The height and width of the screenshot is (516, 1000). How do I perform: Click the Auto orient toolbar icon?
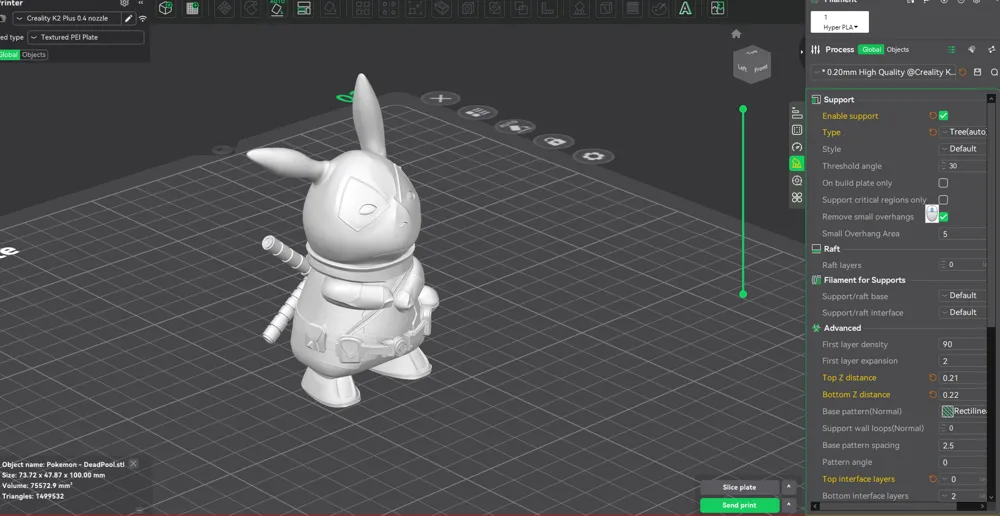pos(277,8)
